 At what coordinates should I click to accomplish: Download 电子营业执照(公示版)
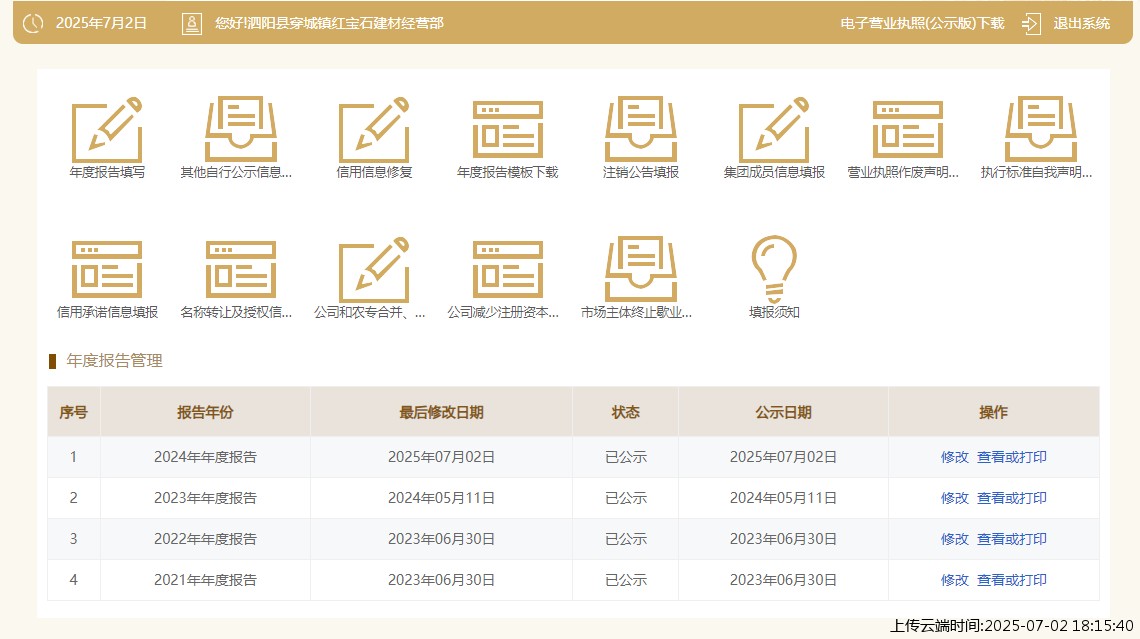922,23
